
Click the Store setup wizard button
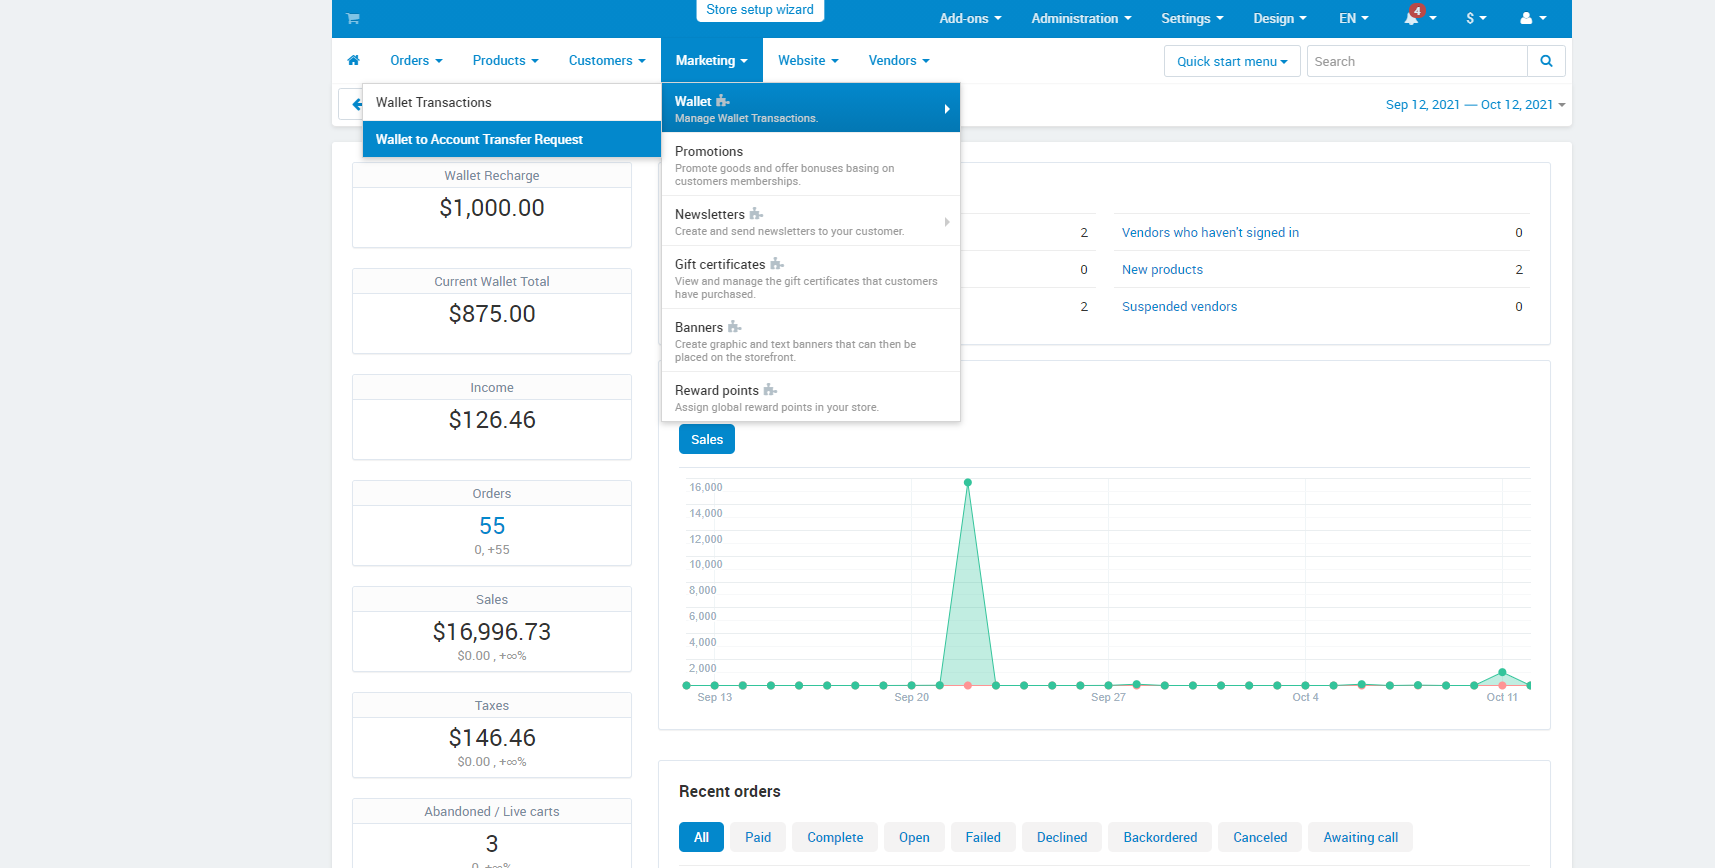(760, 10)
